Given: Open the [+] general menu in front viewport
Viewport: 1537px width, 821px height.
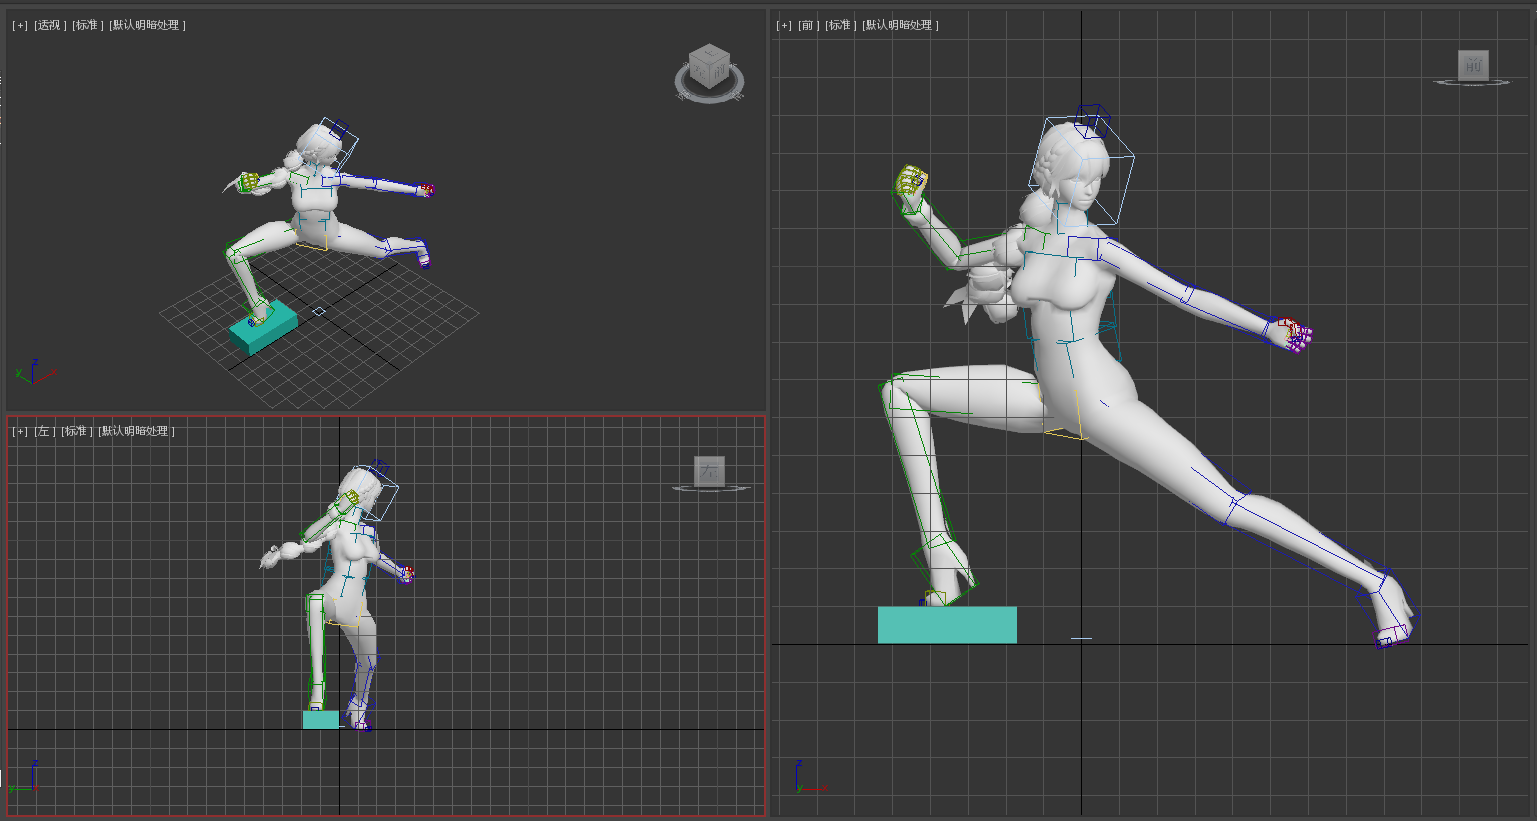Looking at the screenshot, I should 784,25.
